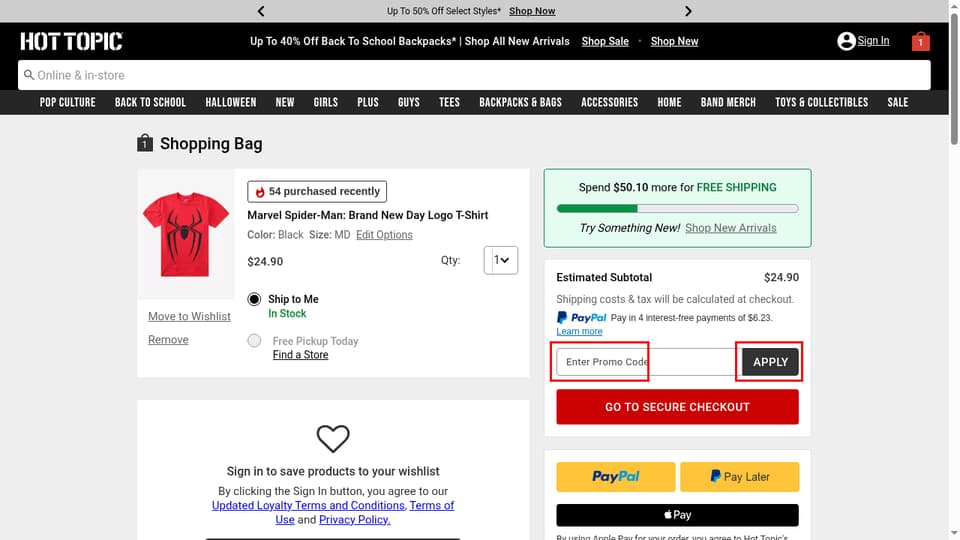Click the Find a Store link
The image size is (960, 540).
click(x=301, y=354)
